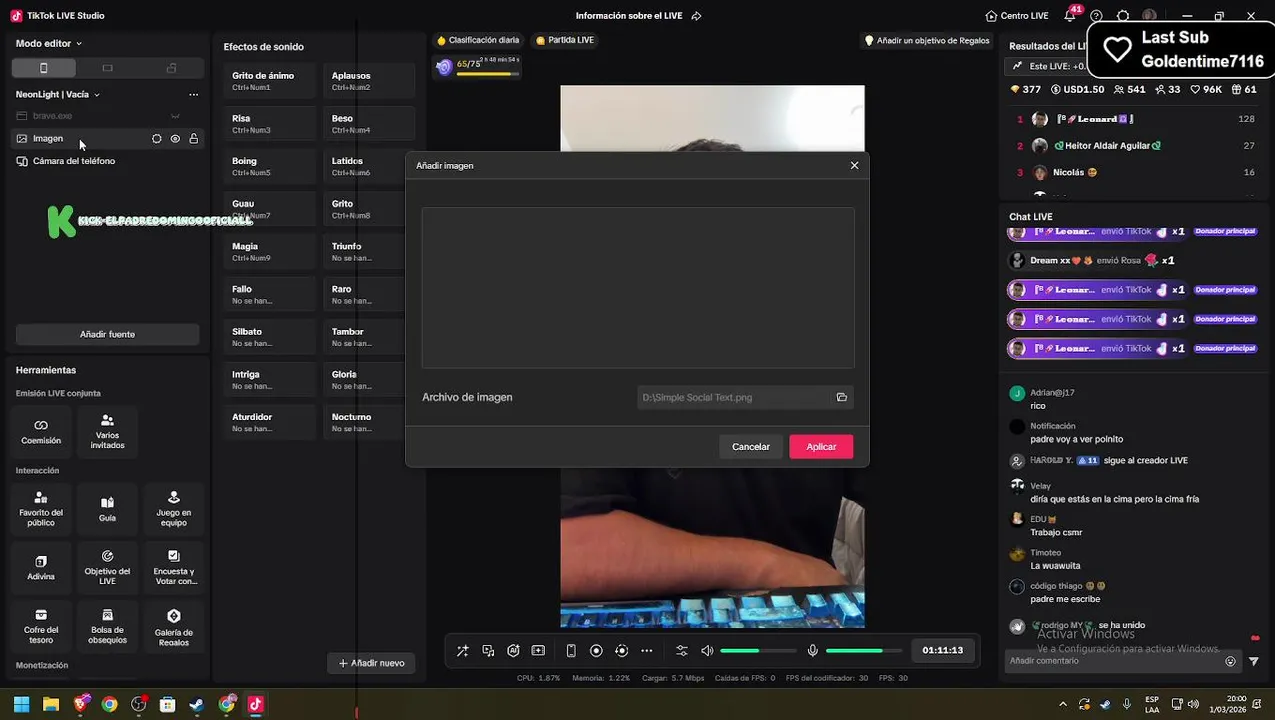Open the Juego en equipo tool
Viewport: 1275px width, 720px height.
coord(173,509)
